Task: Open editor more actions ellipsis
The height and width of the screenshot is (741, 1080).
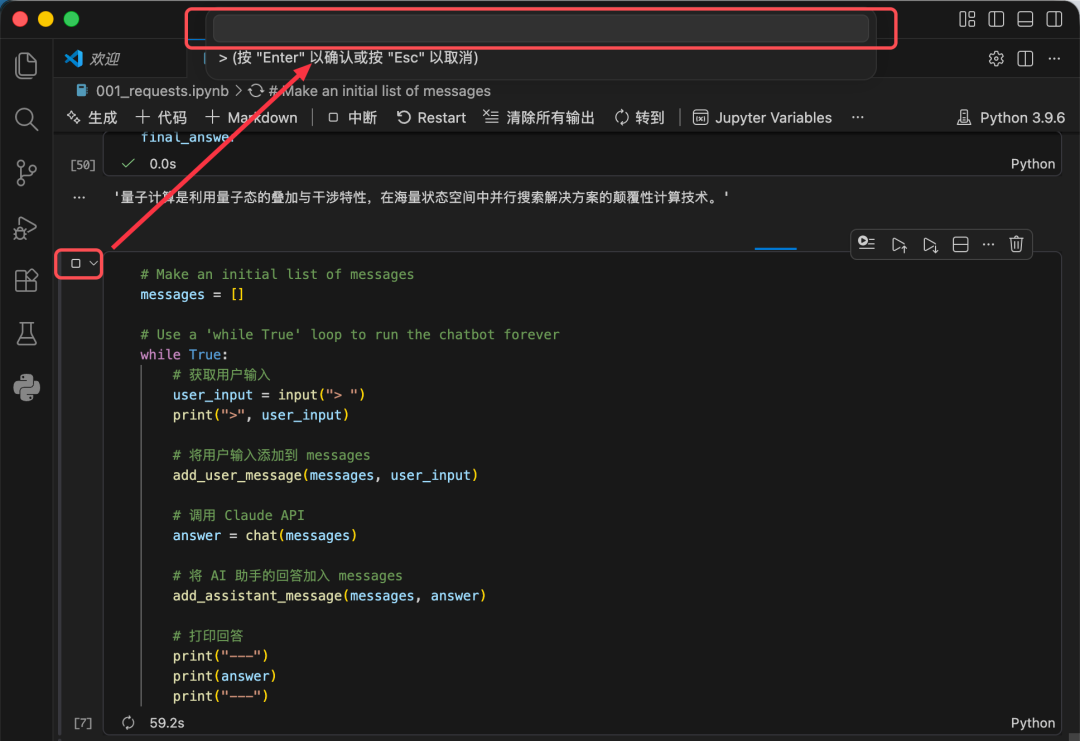Action: tap(1054, 59)
